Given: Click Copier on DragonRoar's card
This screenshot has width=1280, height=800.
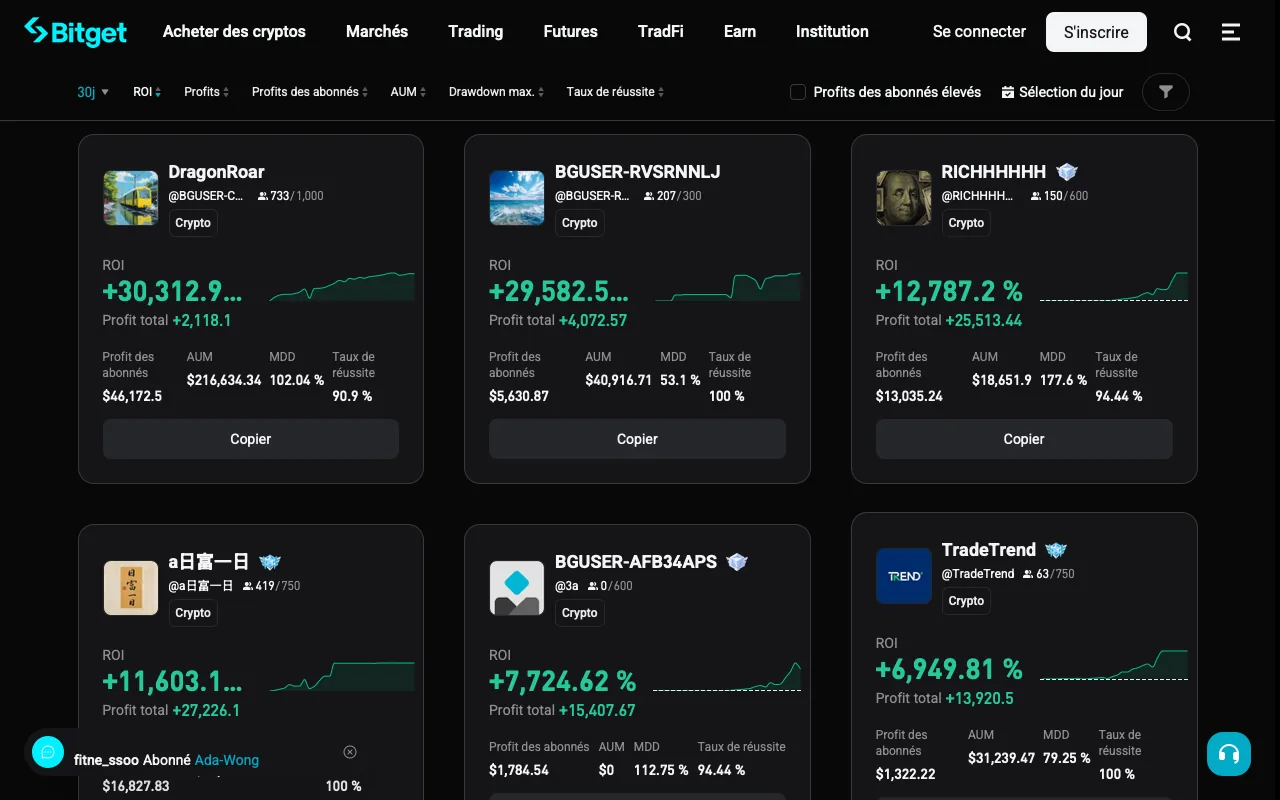Looking at the screenshot, I should tap(251, 439).
